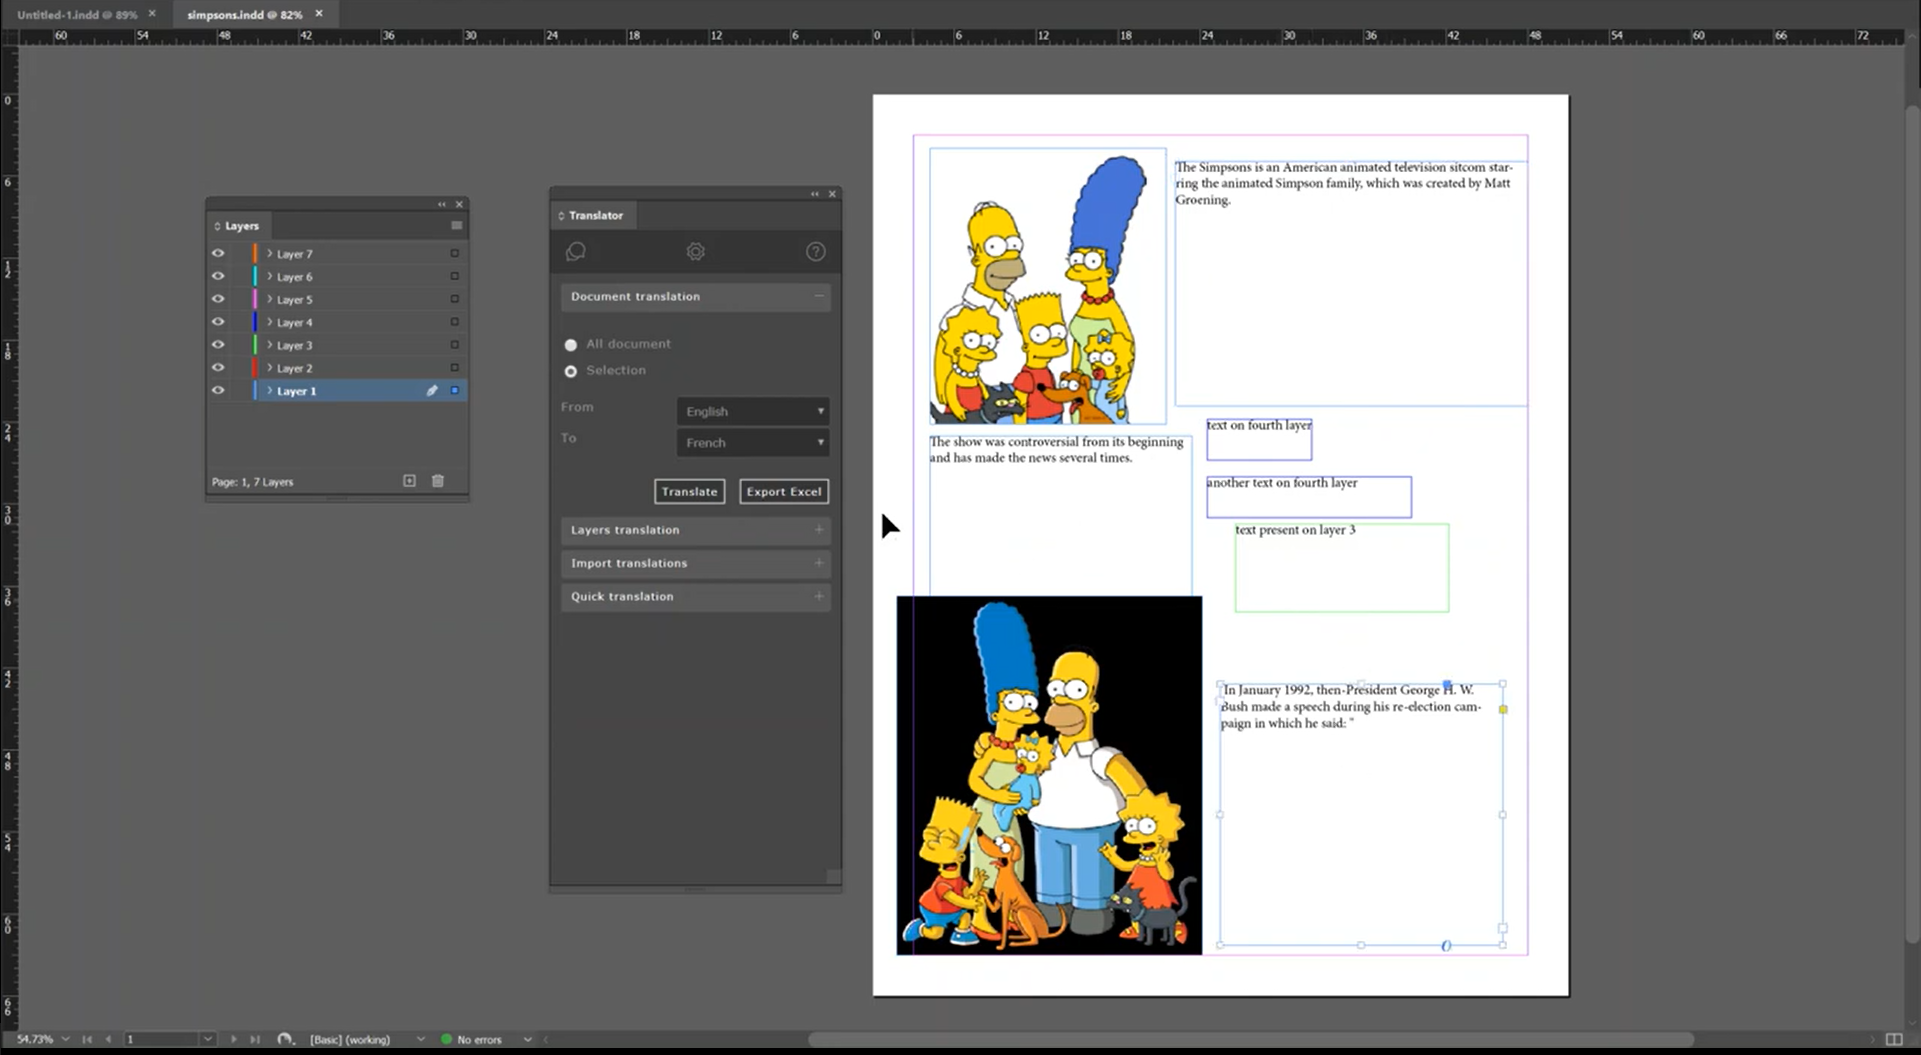Click the horizontal scrollbar at the bottom
Image resolution: width=1921 pixels, height=1055 pixels.
[1250, 1040]
